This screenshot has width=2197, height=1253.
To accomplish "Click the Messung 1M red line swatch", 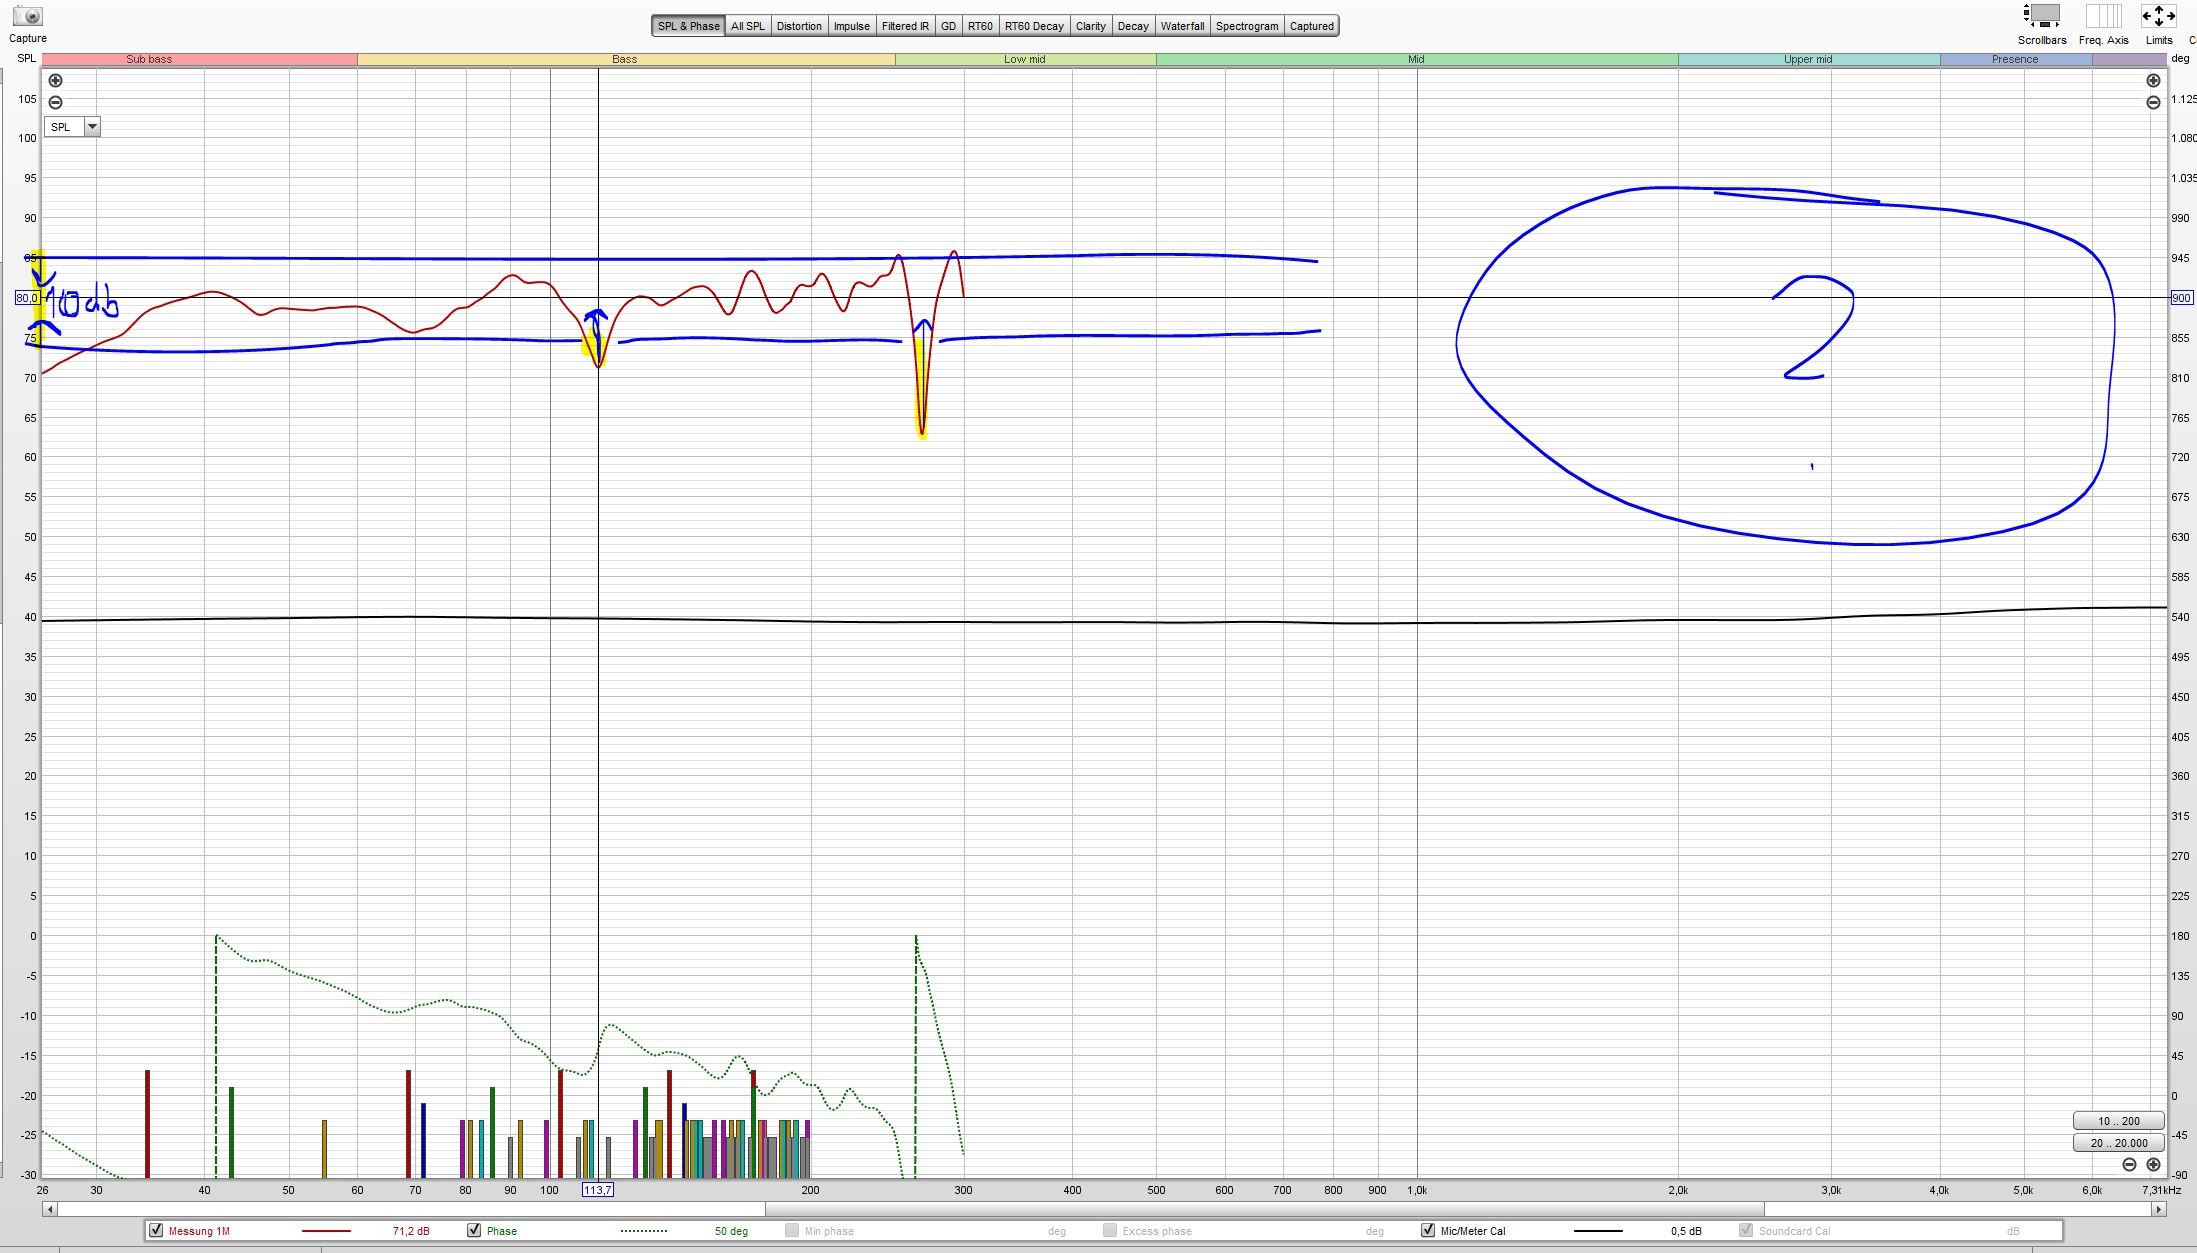I will tap(326, 1231).
